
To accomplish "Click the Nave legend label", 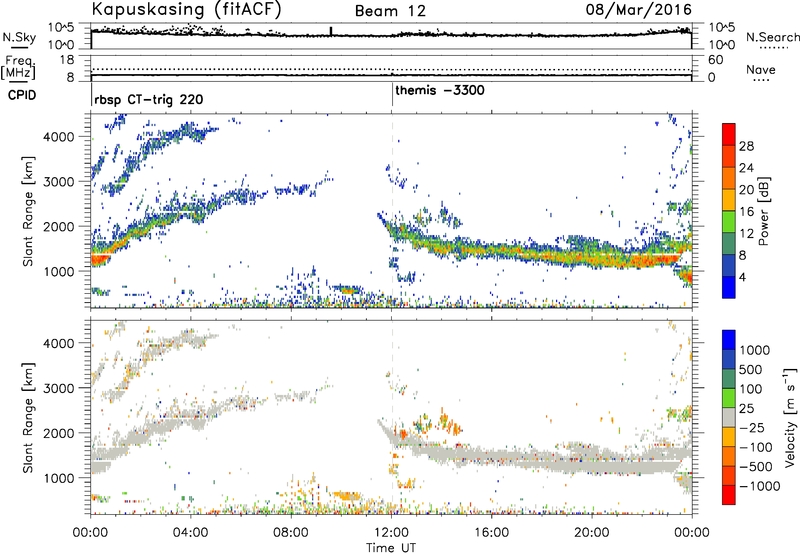I will click(x=760, y=69).
